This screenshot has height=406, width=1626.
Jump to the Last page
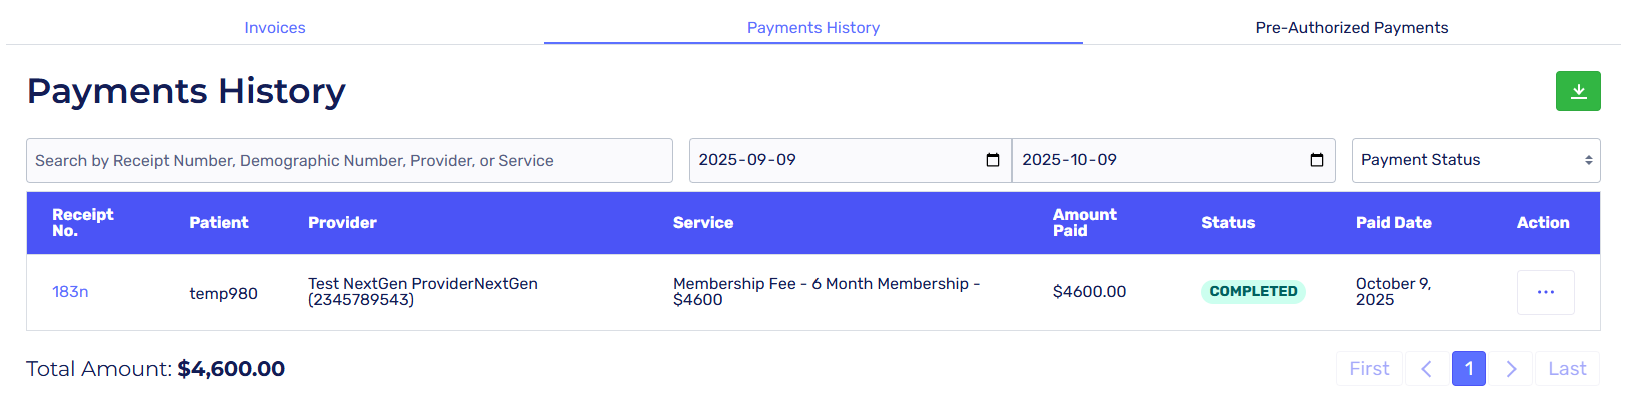pos(1567,369)
